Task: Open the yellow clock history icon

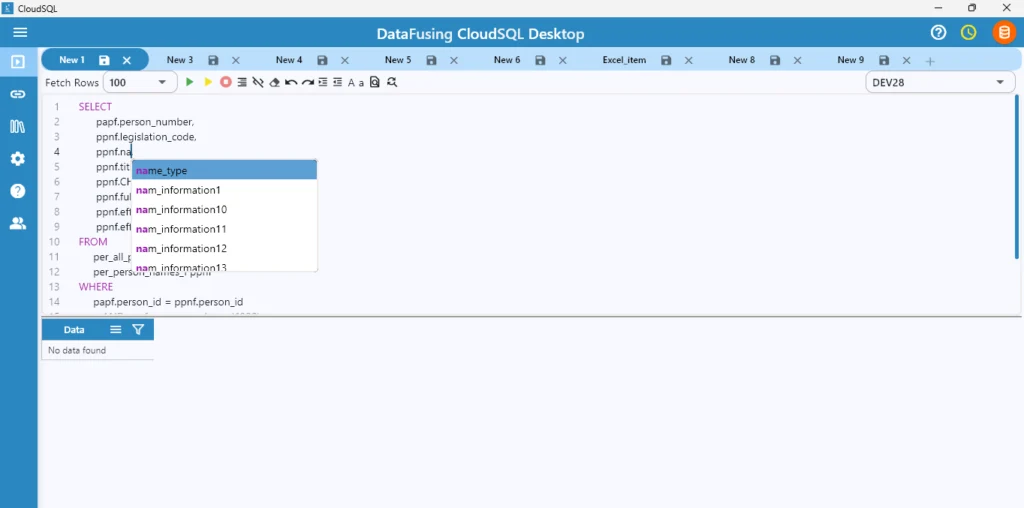Action: coord(968,33)
